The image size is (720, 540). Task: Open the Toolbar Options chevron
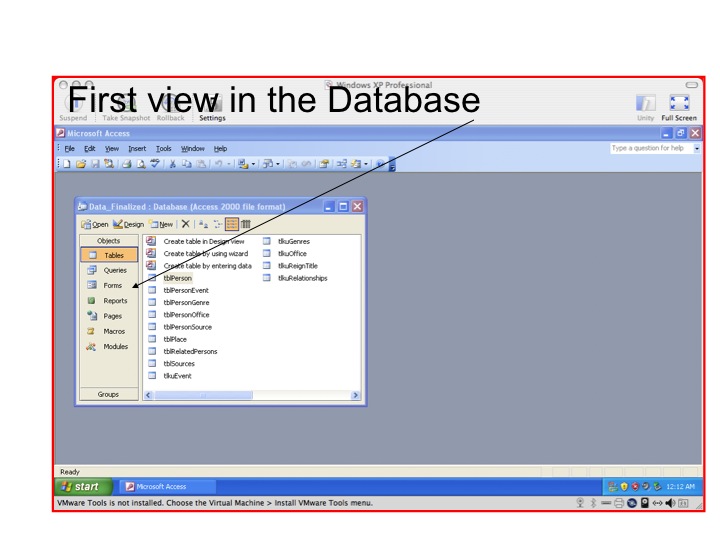point(392,164)
